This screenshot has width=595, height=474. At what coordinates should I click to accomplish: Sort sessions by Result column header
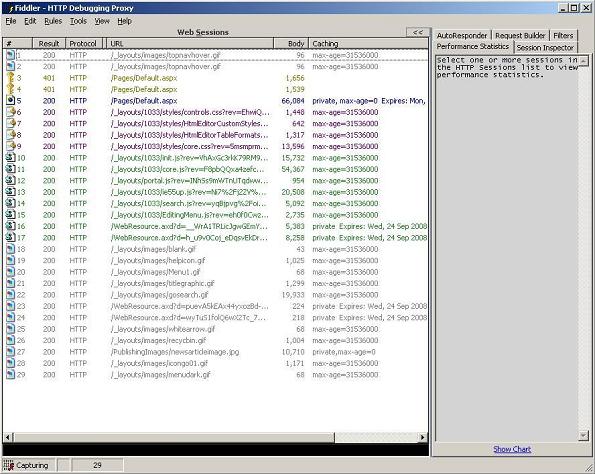click(49, 44)
